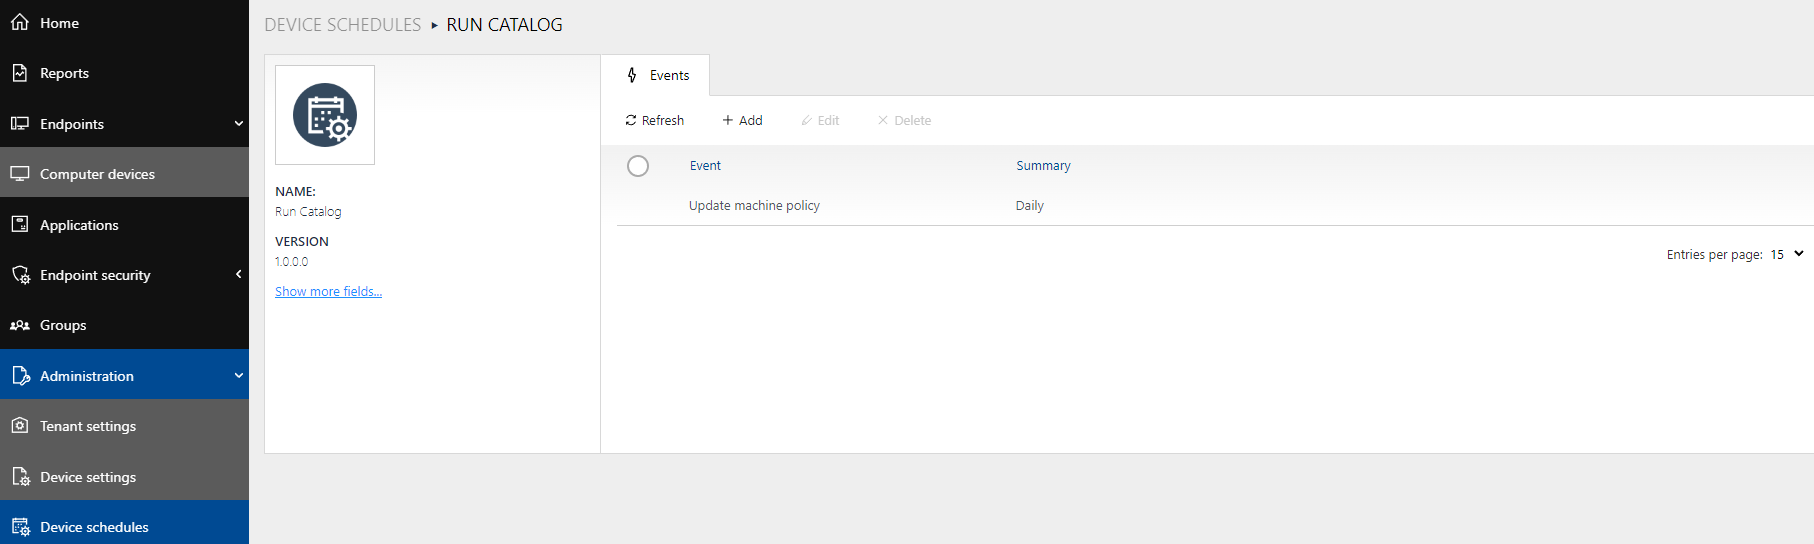Collapse the Administration section chevron
1814x544 pixels.
click(238, 376)
